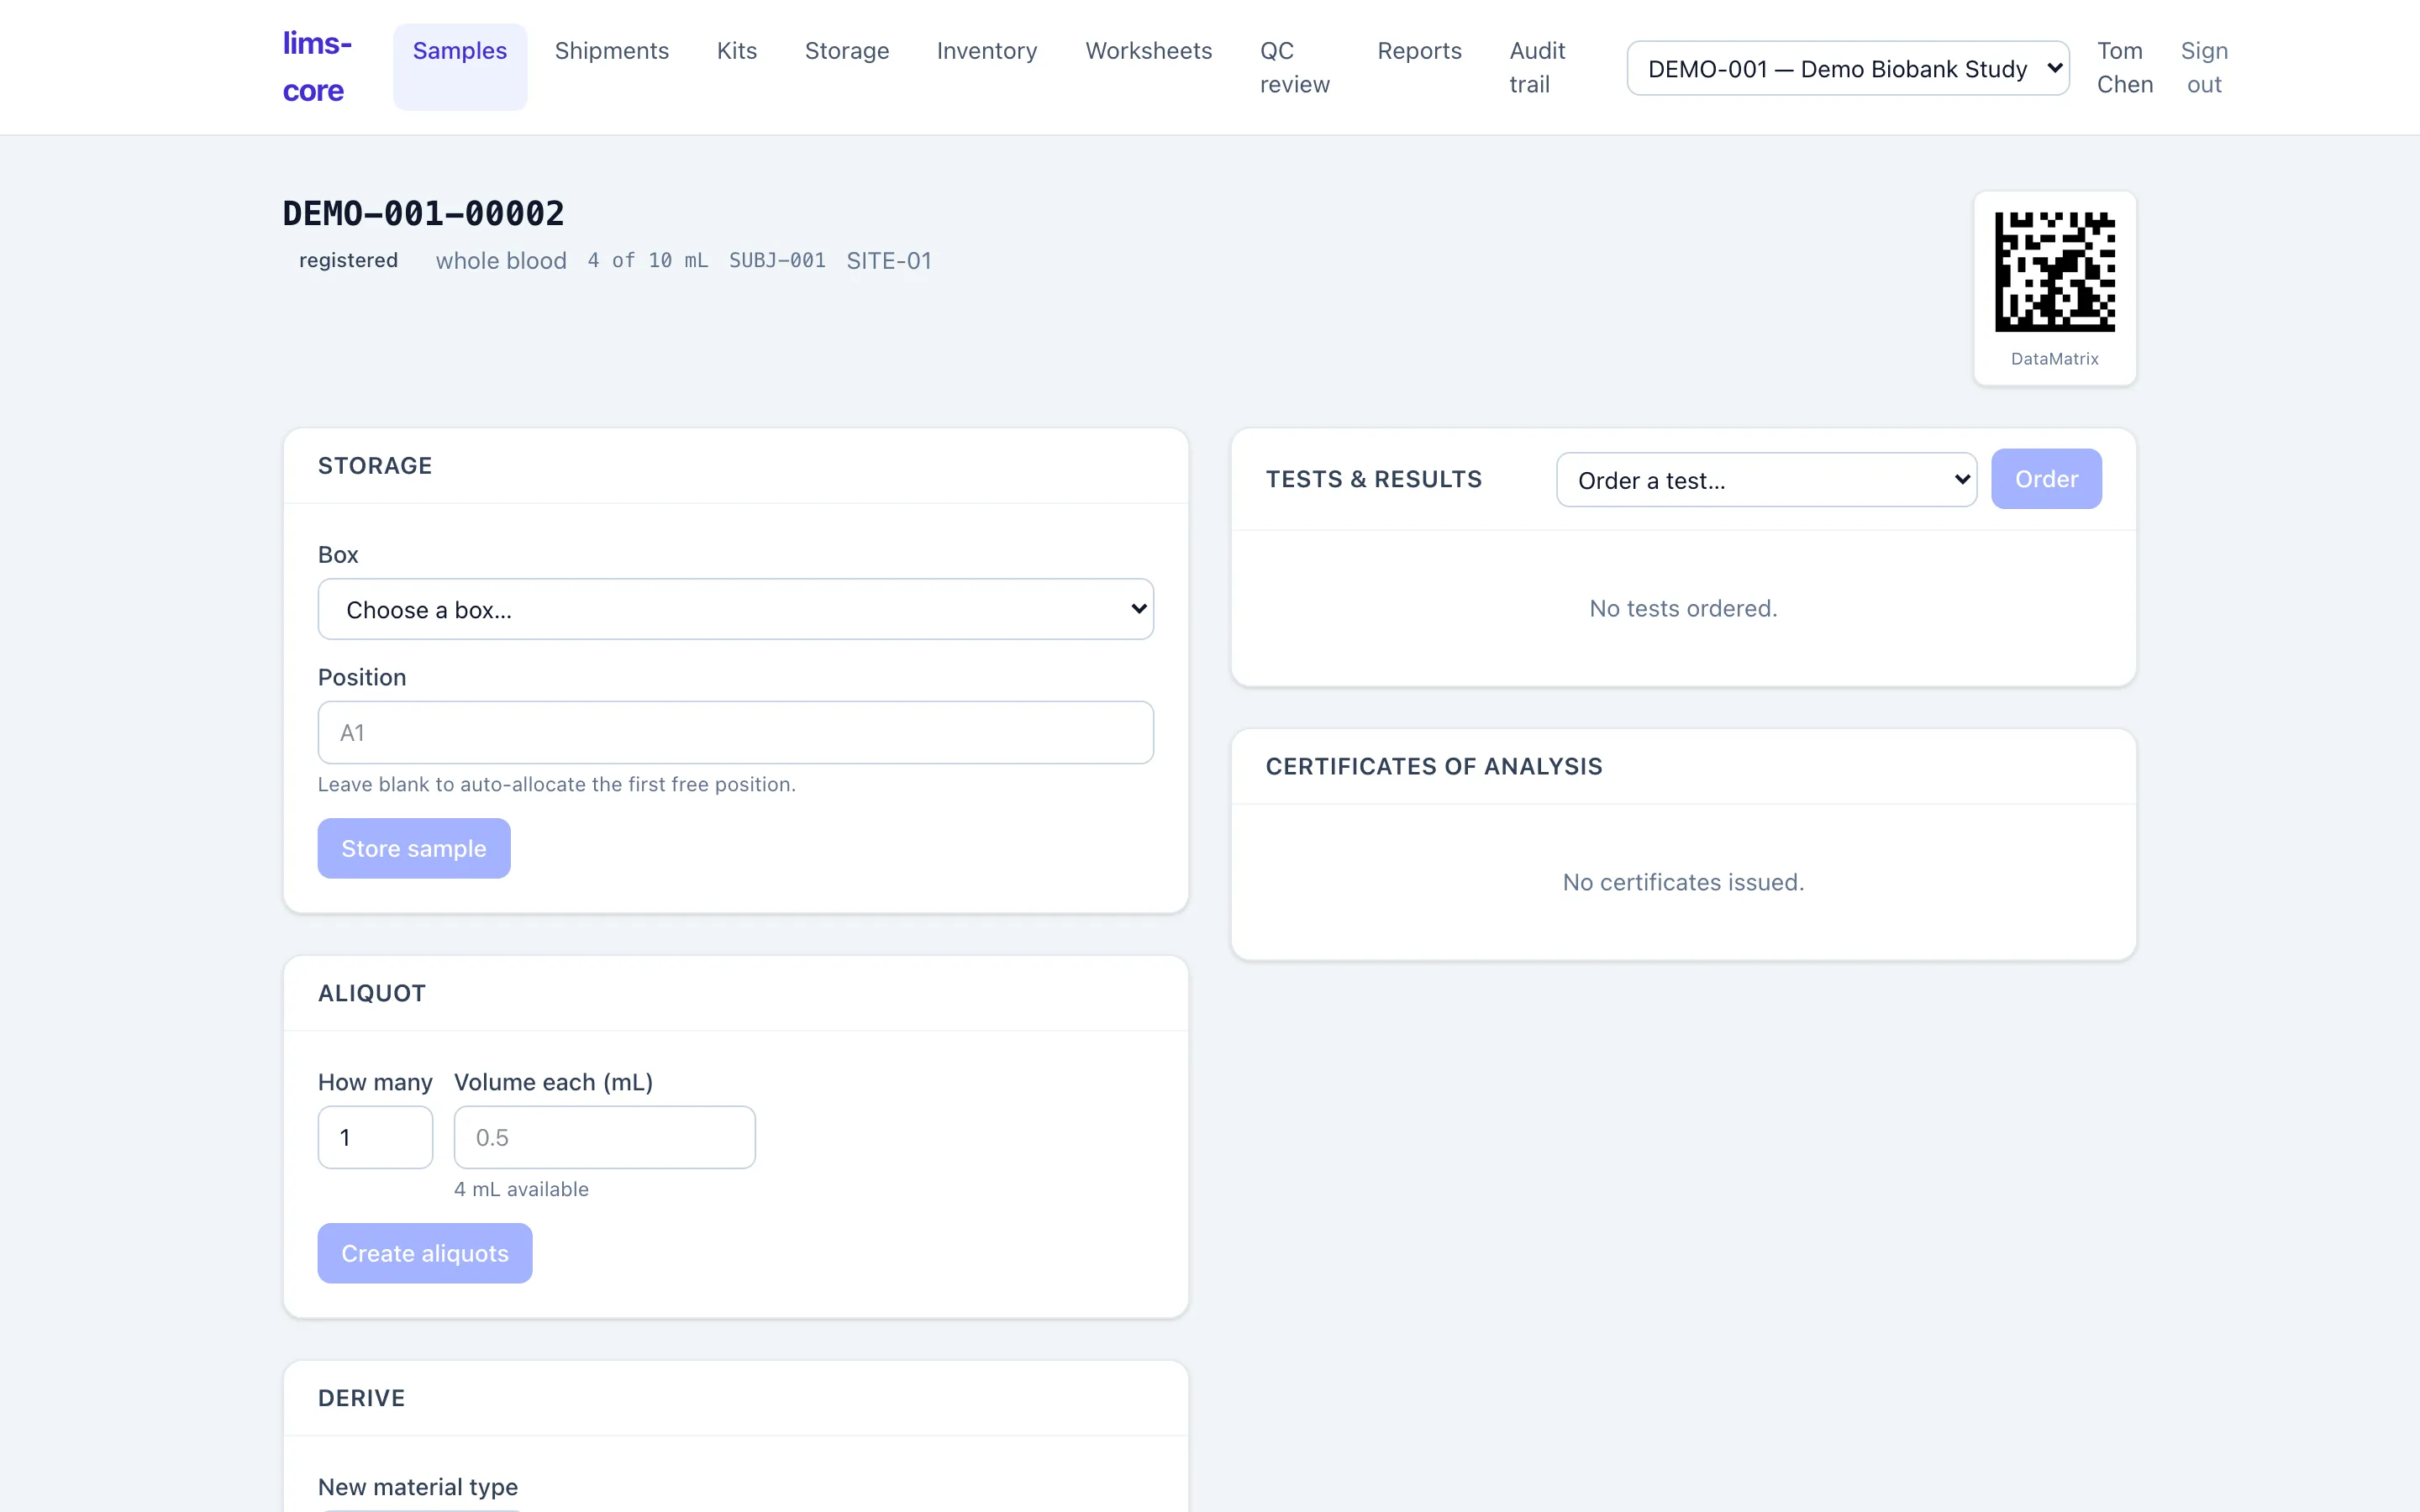
Task: Open the Shipments section
Action: [x=612, y=51]
